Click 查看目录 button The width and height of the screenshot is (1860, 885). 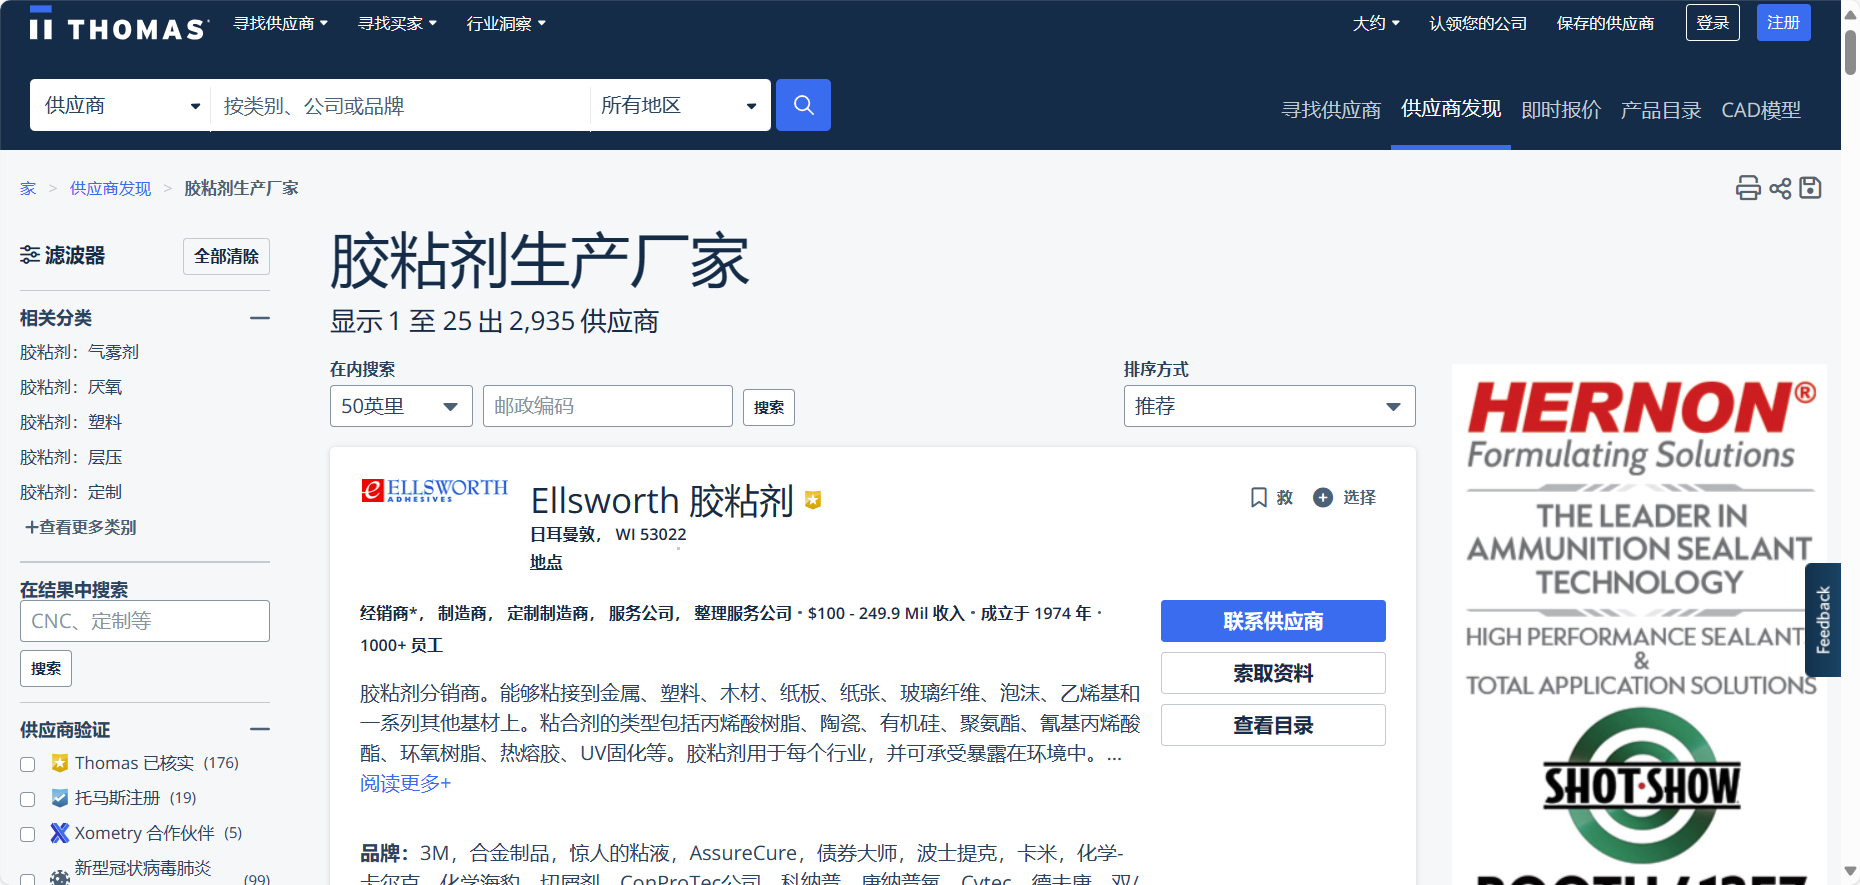click(1273, 725)
